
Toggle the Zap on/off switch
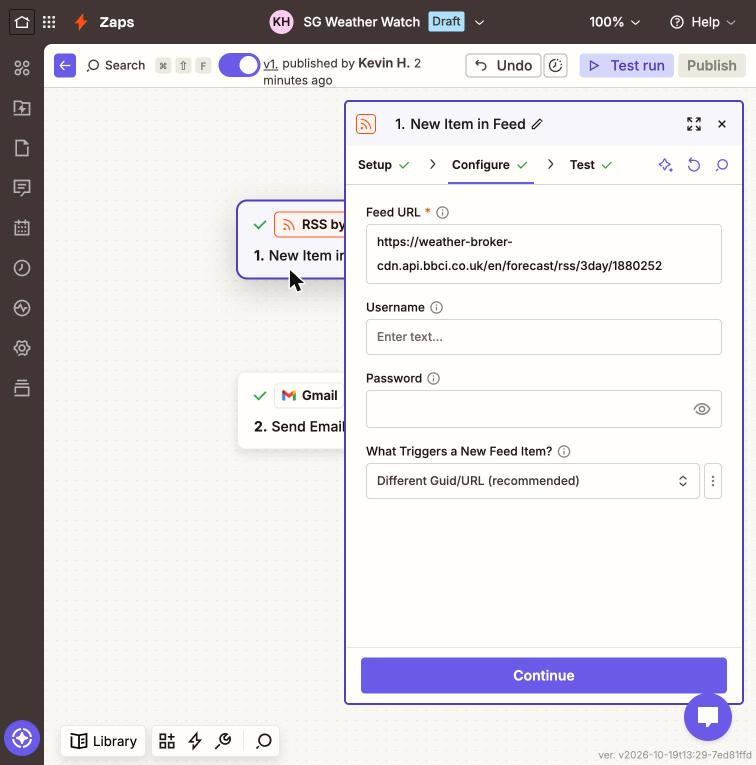[x=239, y=65]
